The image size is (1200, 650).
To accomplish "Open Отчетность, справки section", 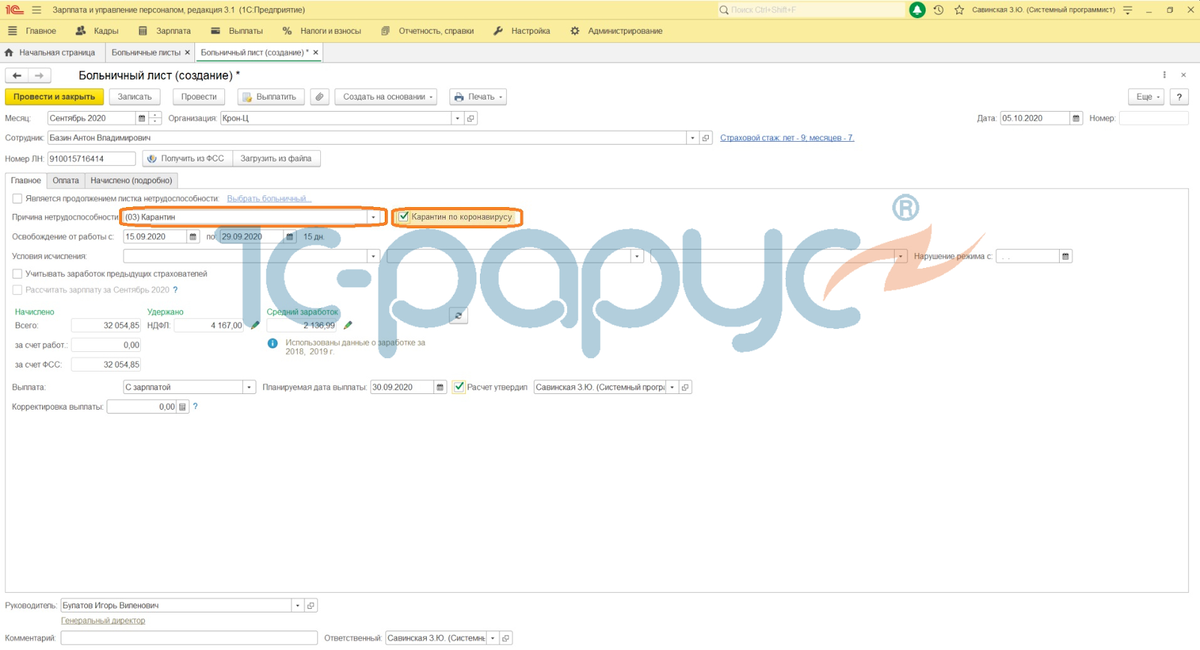I will [x=427, y=31].
